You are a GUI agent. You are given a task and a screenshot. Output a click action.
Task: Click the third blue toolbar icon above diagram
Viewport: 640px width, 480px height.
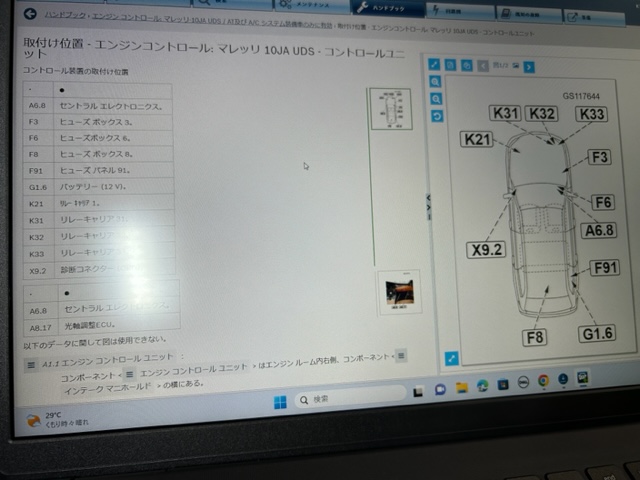(x=467, y=65)
